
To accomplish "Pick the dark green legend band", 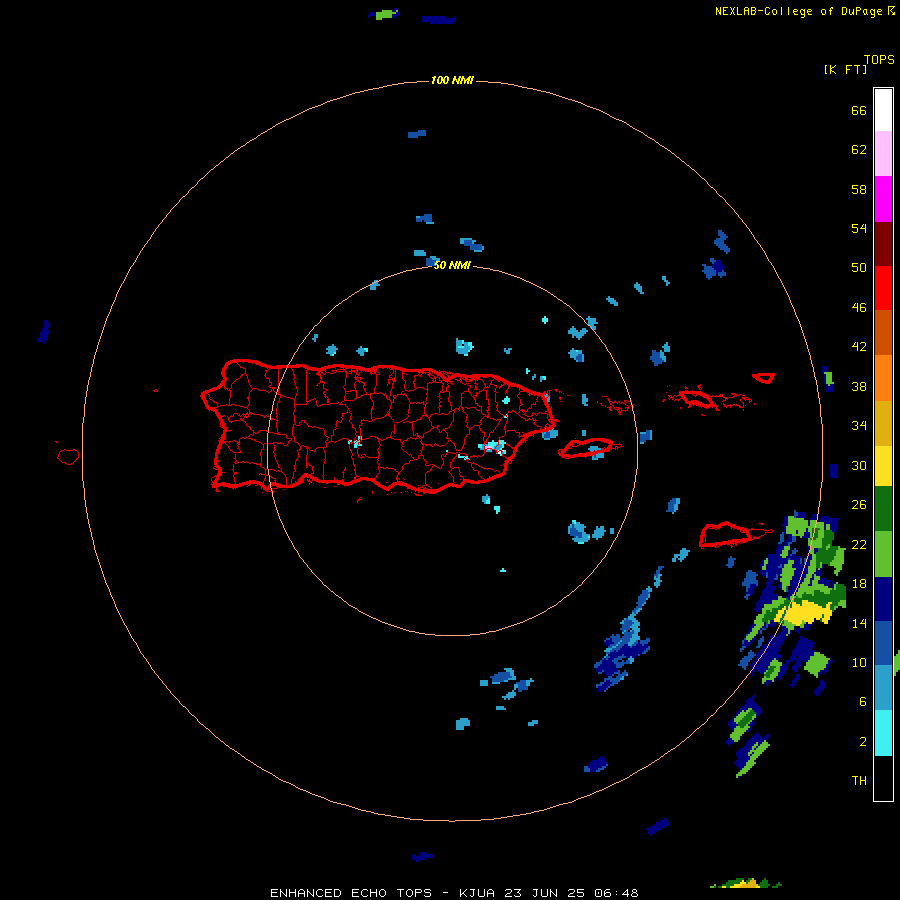I will (883, 509).
